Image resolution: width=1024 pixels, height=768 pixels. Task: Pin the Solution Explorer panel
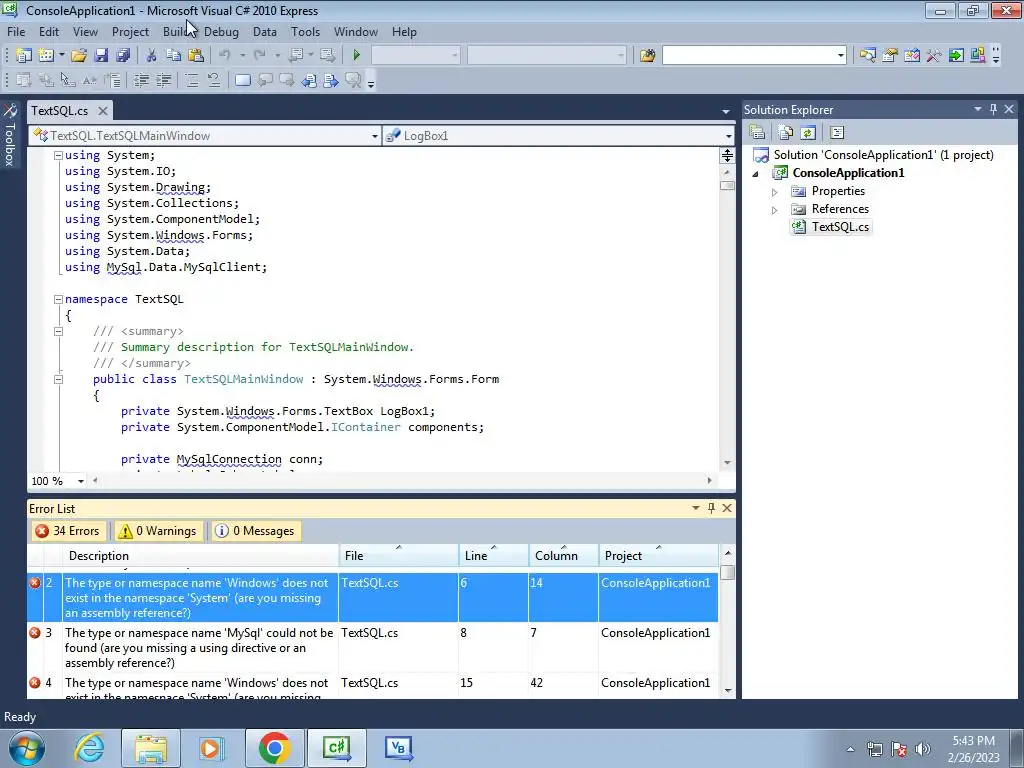pyautogui.click(x=993, y=109)
